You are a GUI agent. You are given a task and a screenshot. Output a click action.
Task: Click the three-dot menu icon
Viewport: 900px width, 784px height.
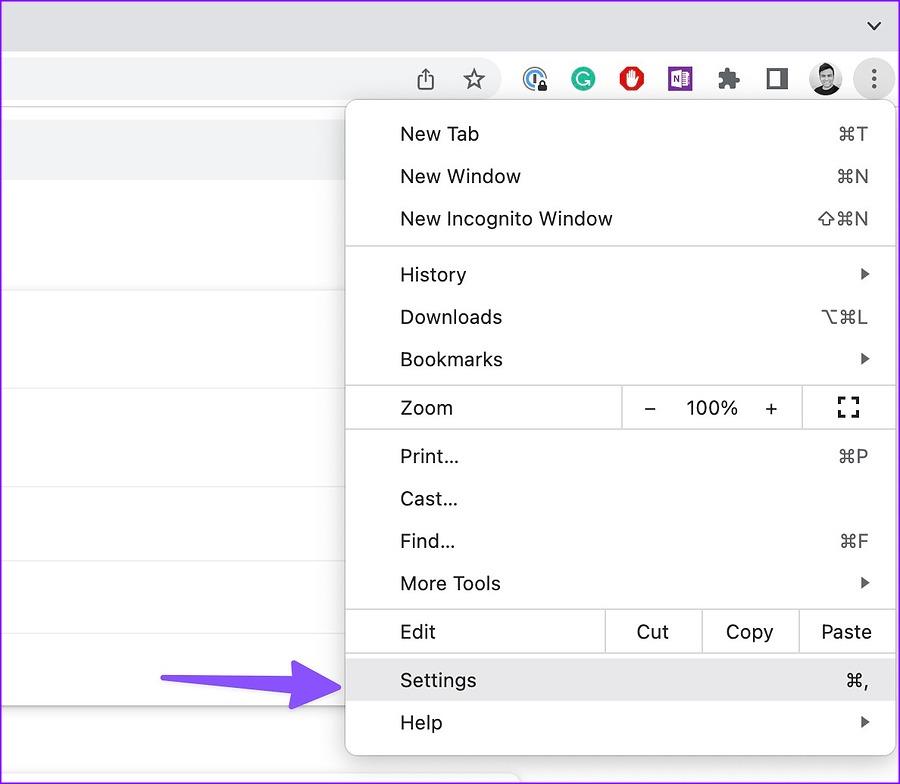(x=873, y=78)
